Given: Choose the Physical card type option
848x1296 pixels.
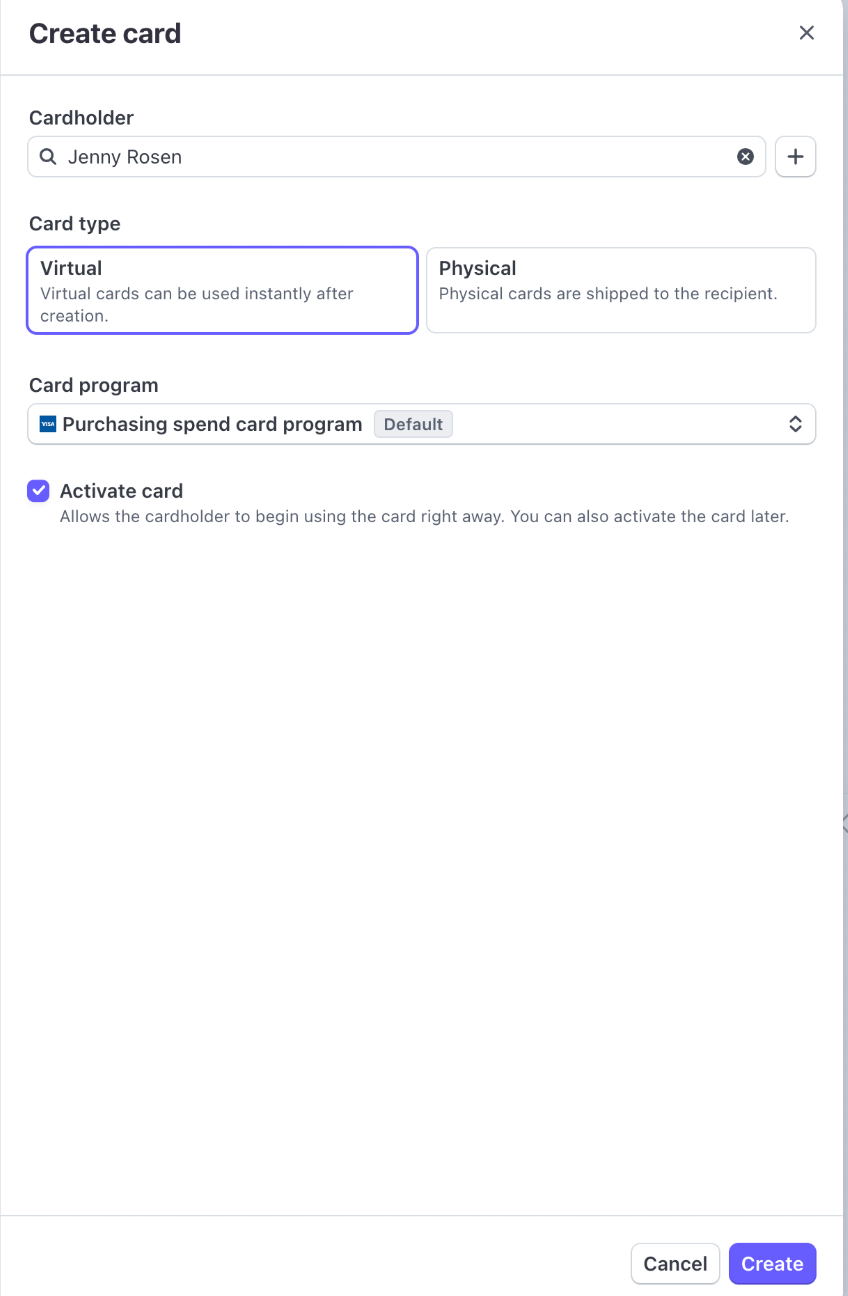Looking at the screenshot, I should (620, 290).
